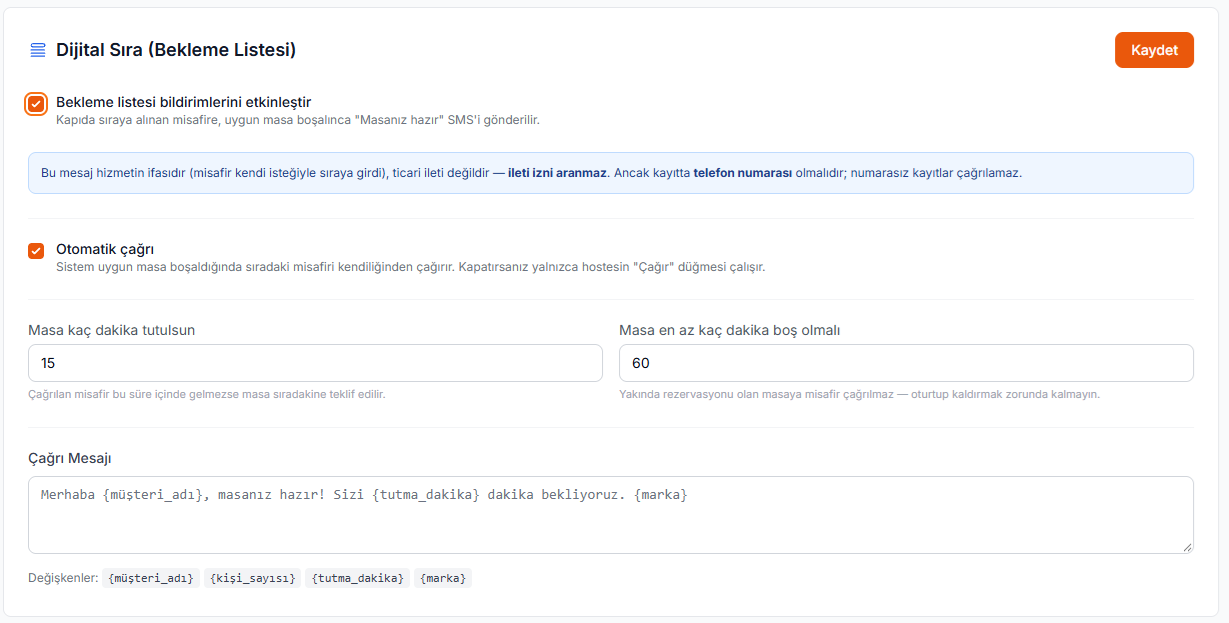Uncheck the Otomatik çağrı checkbox

36,251
